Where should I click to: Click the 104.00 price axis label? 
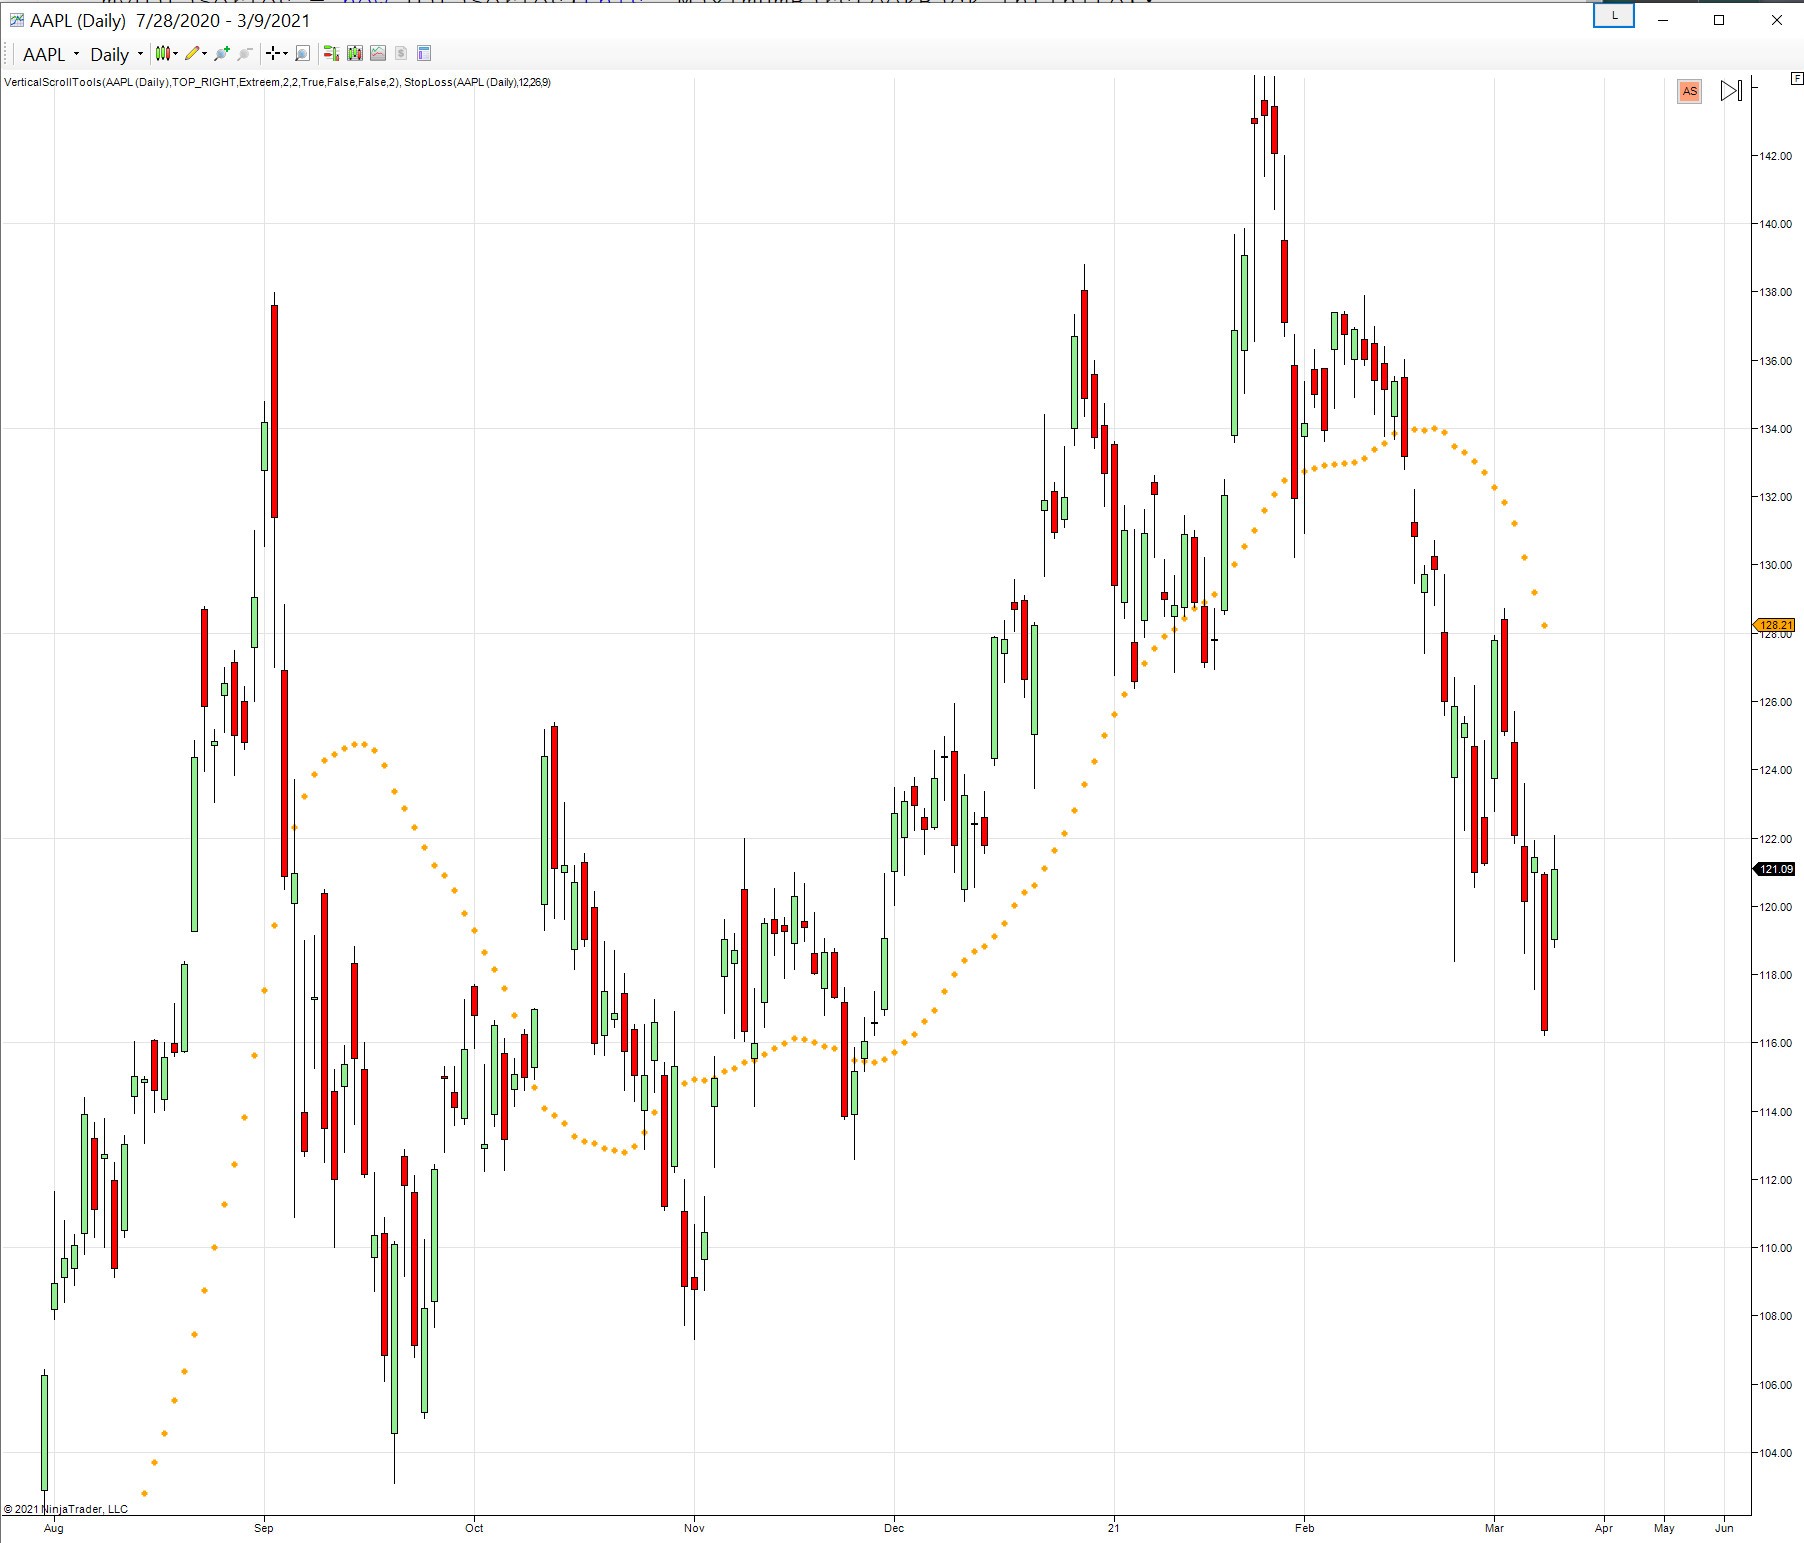click(x=1776, y=1453)
